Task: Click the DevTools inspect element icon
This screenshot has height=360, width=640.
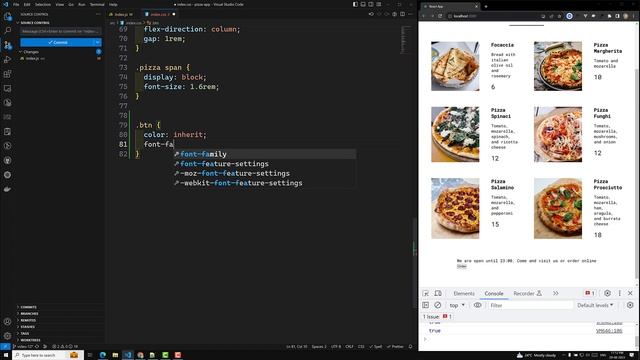Action: 426,293
